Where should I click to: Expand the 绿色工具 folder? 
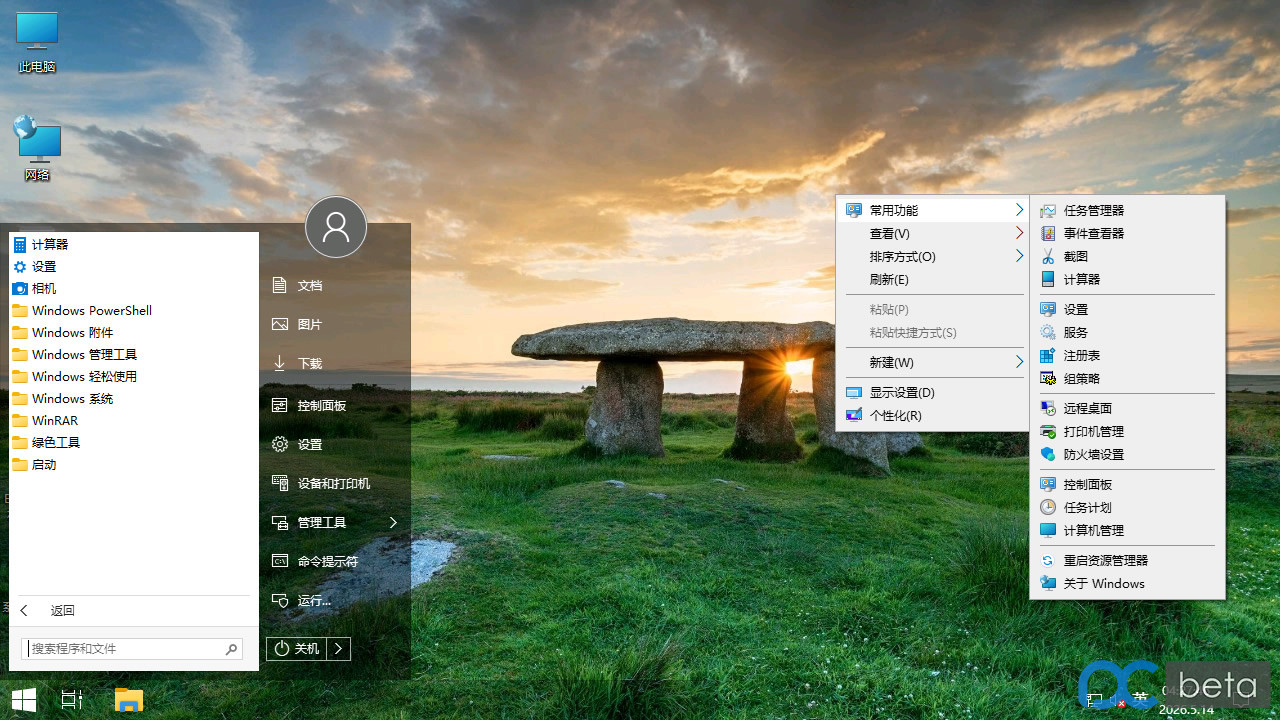134,442
